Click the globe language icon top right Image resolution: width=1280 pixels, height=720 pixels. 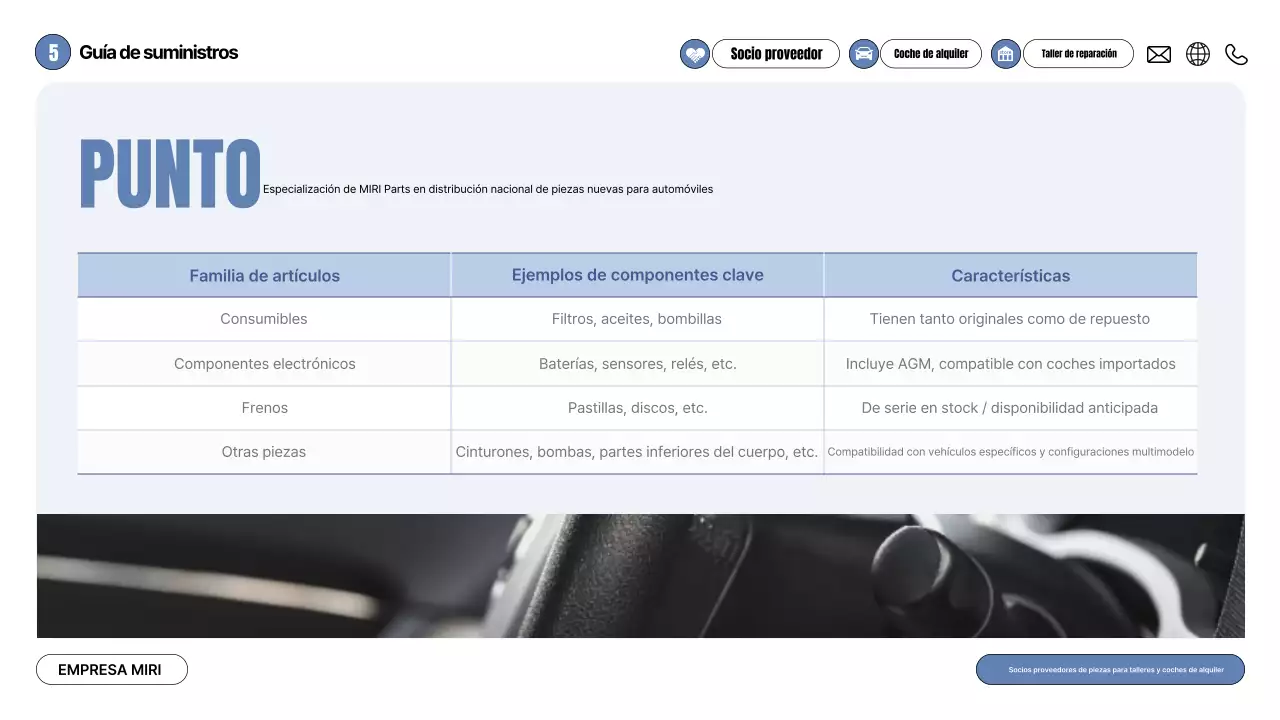coord(1198,54)
